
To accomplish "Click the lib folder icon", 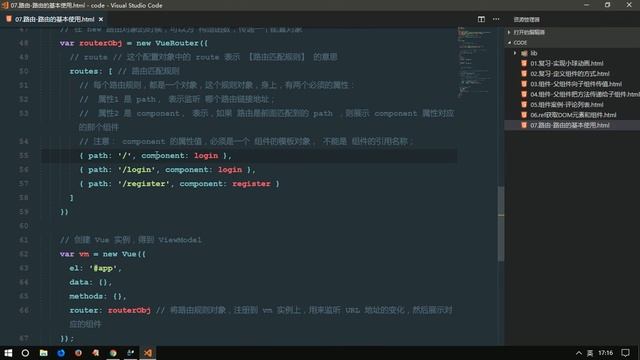I will 524,53.
